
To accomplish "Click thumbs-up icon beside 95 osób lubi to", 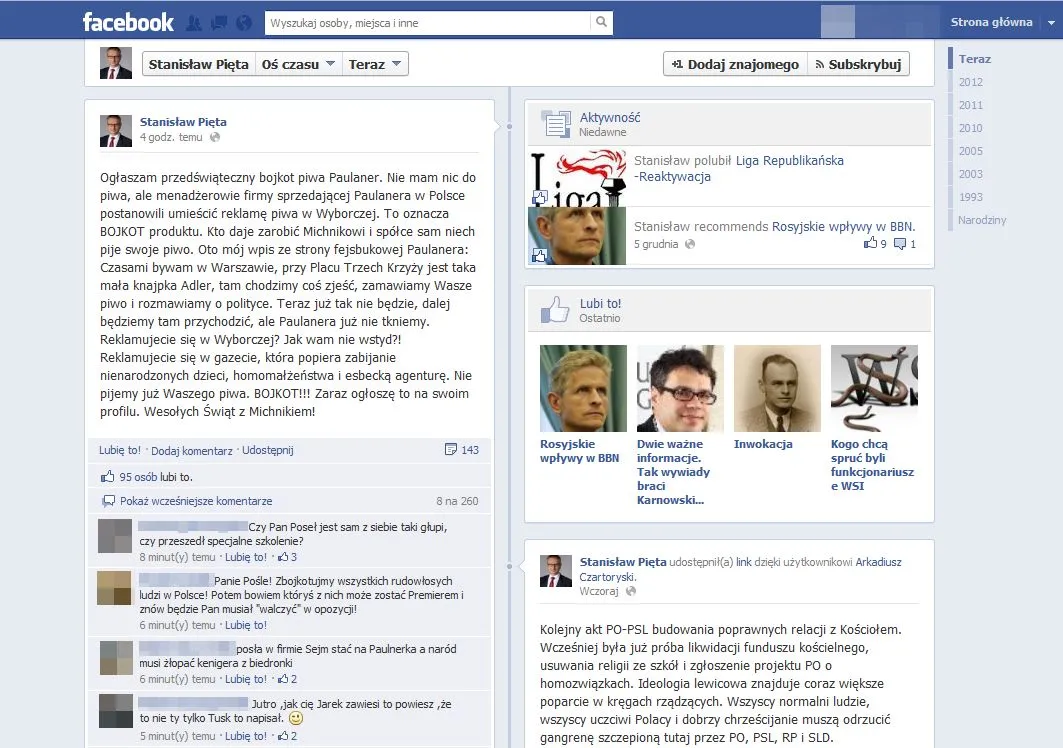I will pyautogui.click(x=107, y=477).
